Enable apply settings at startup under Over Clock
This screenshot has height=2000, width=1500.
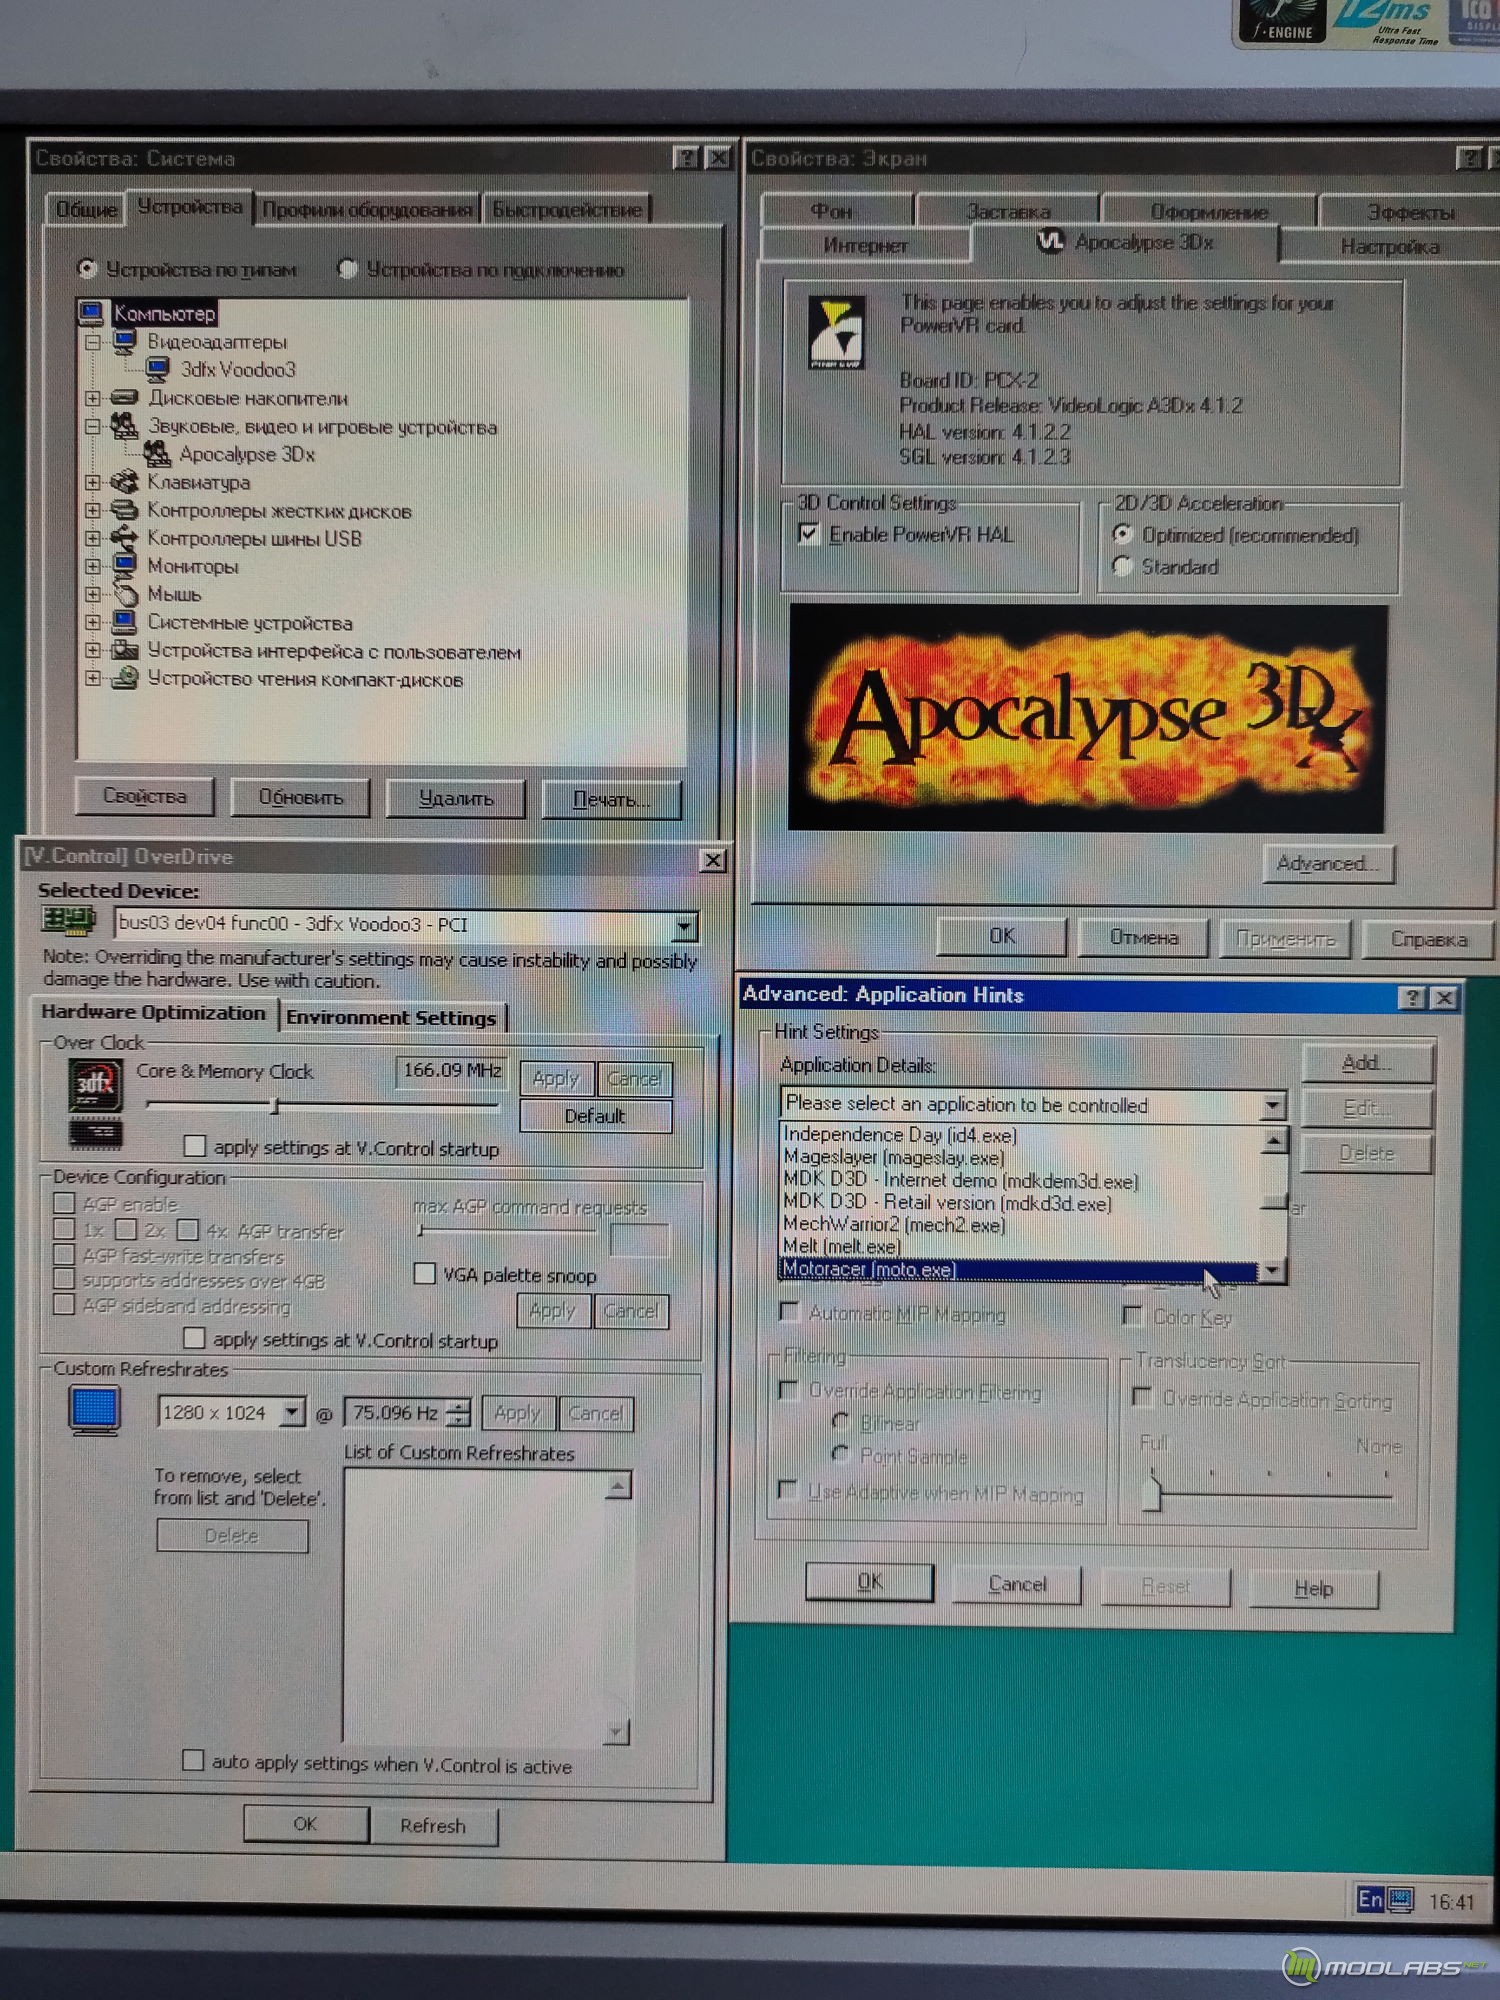pyautogui.click(x=196, y=1146)
